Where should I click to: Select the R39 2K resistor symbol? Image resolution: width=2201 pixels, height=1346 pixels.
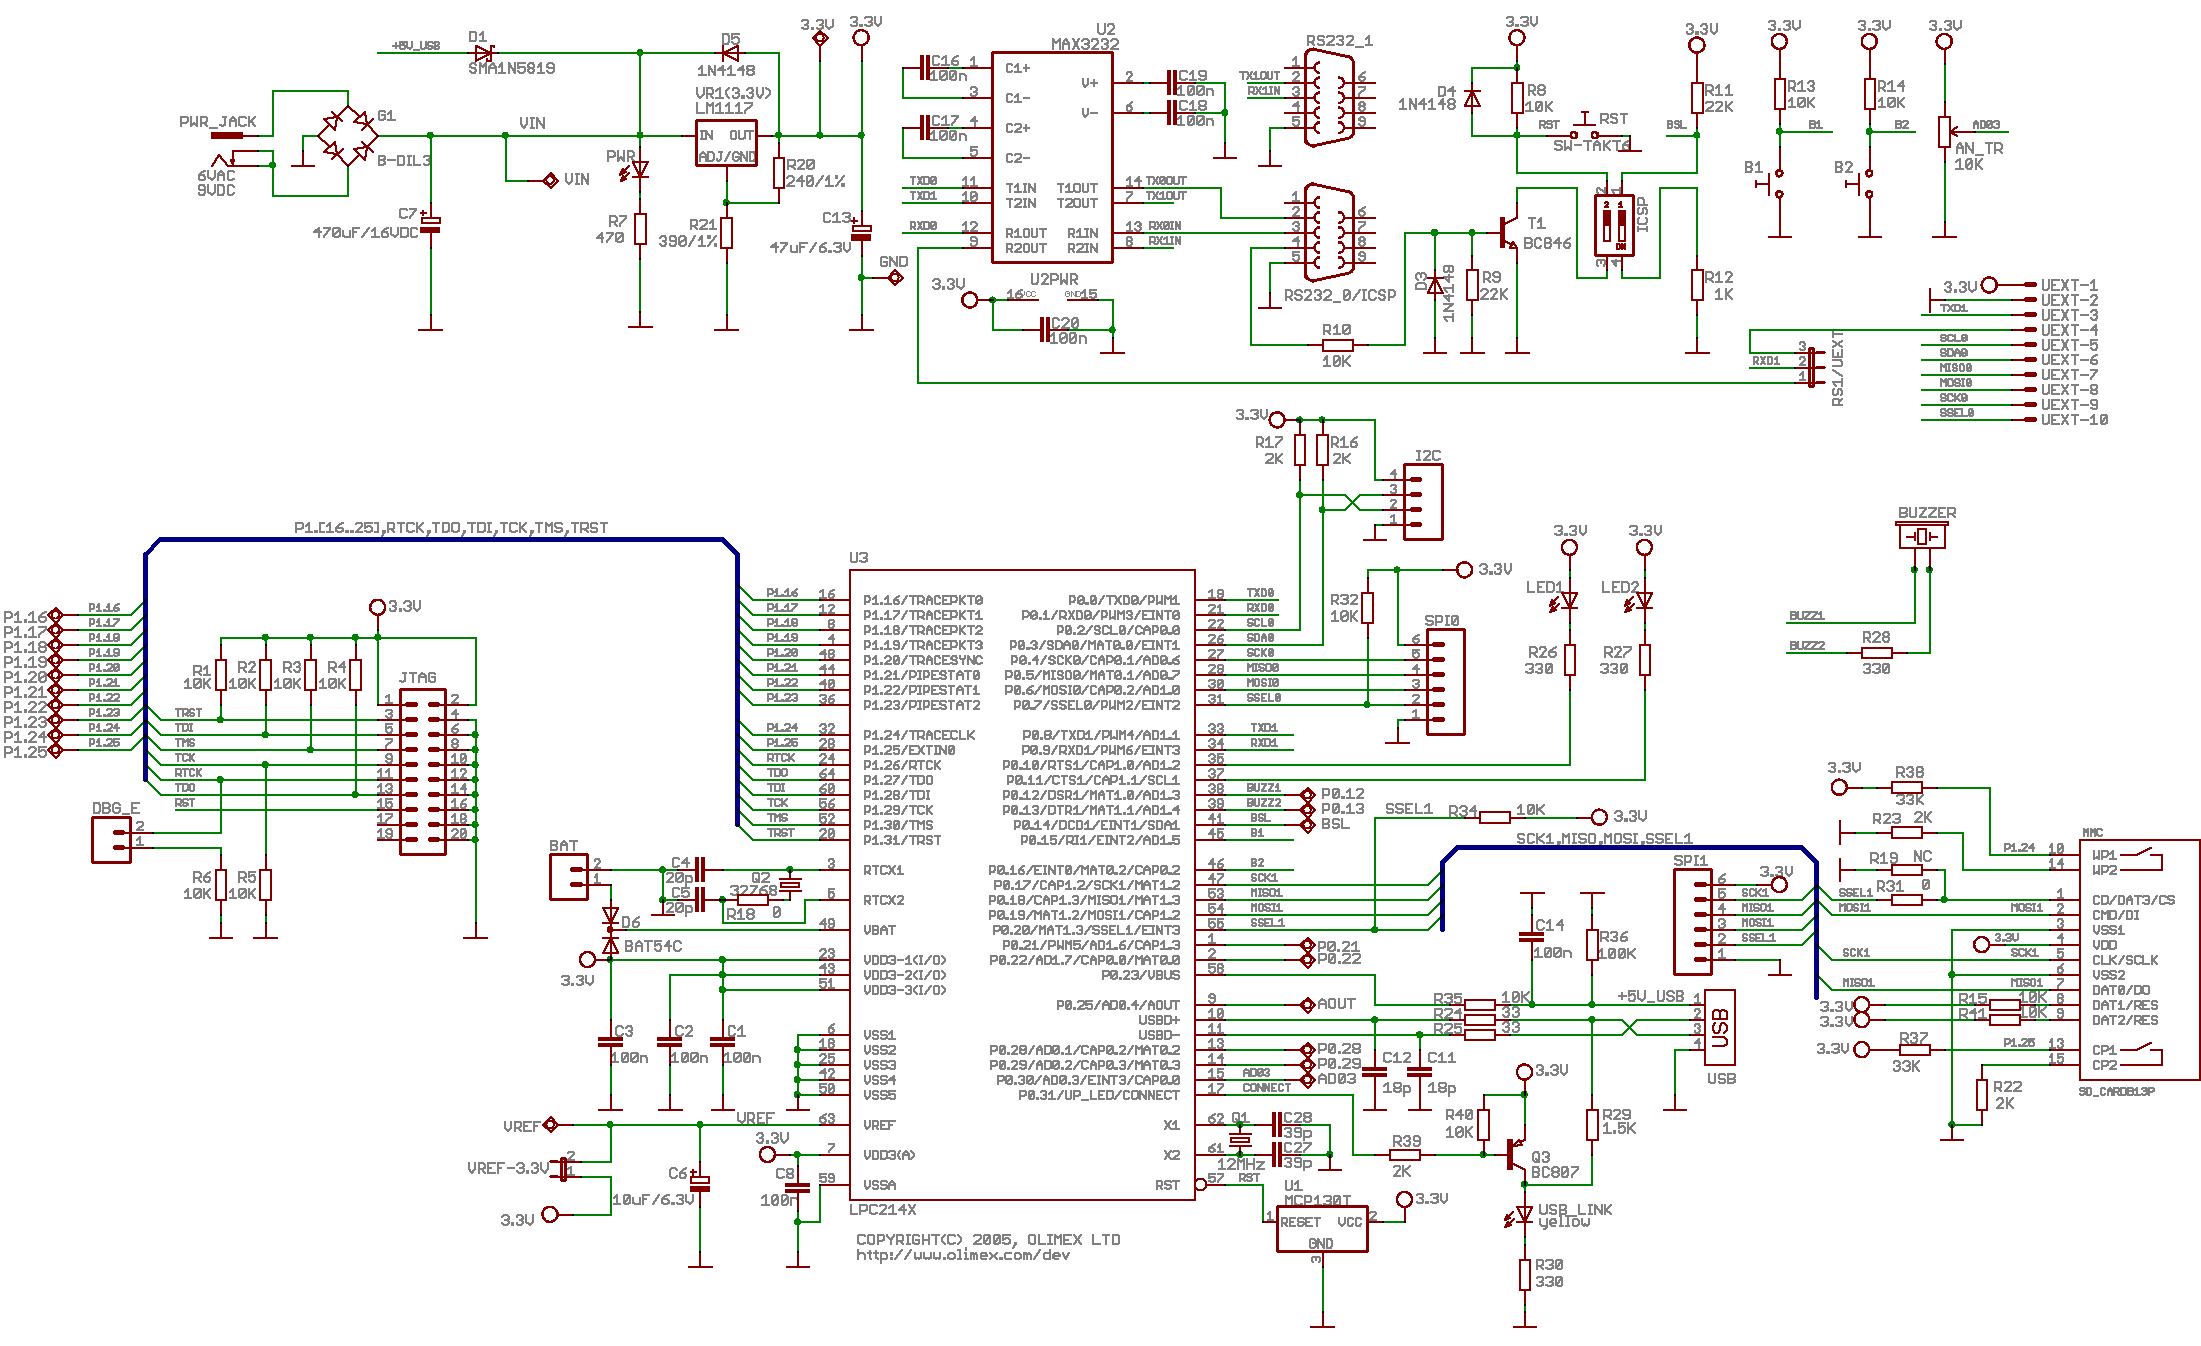pos(1405,1155)
